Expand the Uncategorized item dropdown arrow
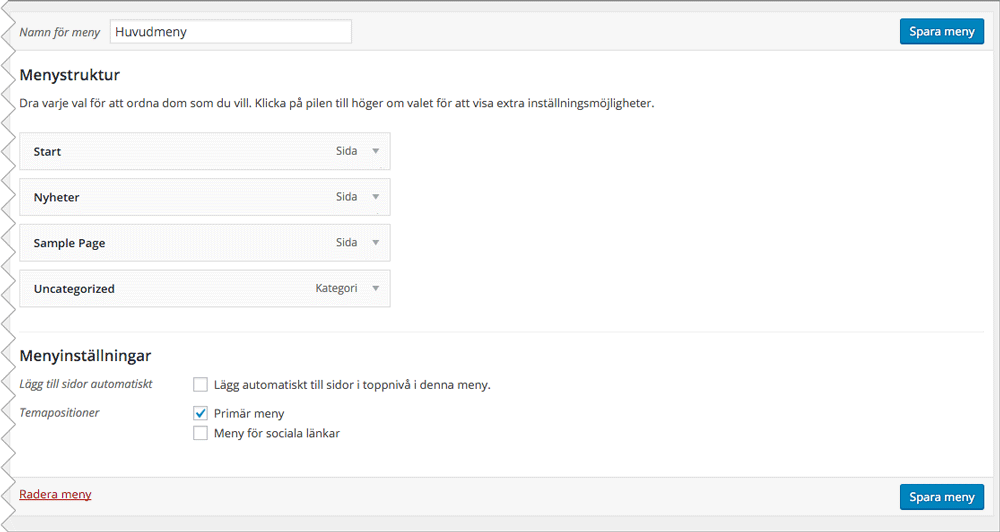The width and height of the screenshot is (1000, 532). click(376, 288)
